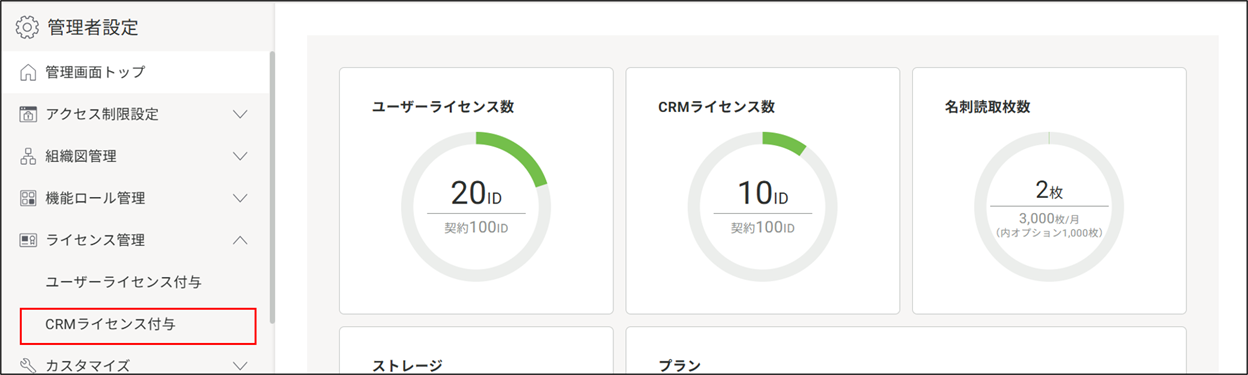Collapse the ライセンス管理 section chevron

pos(240,240)
